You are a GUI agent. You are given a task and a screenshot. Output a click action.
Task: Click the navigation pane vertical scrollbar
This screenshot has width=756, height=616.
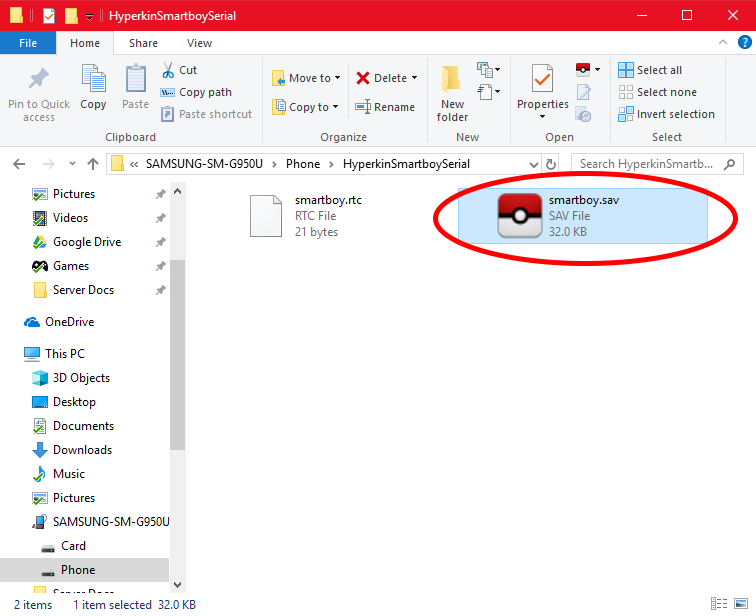177,350
